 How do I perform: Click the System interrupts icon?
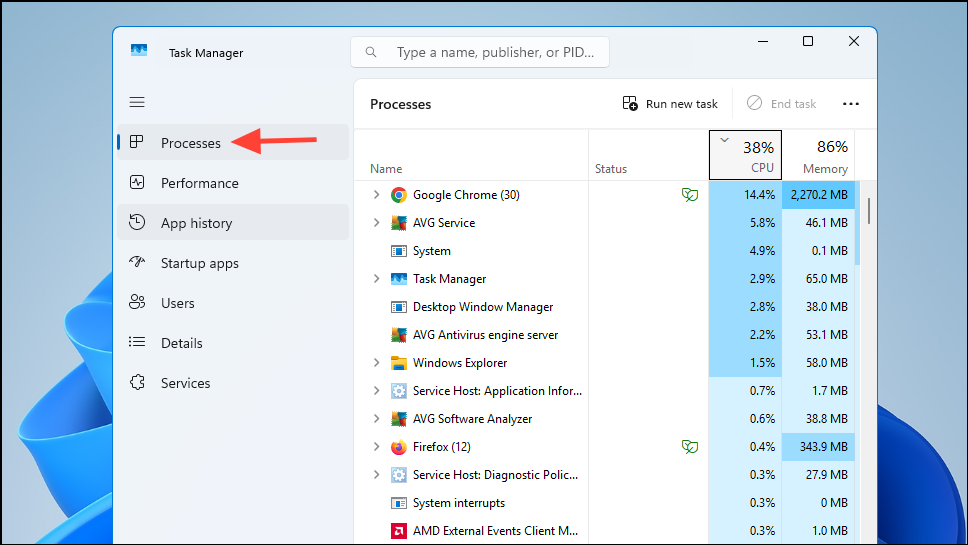tap(399, 503)
